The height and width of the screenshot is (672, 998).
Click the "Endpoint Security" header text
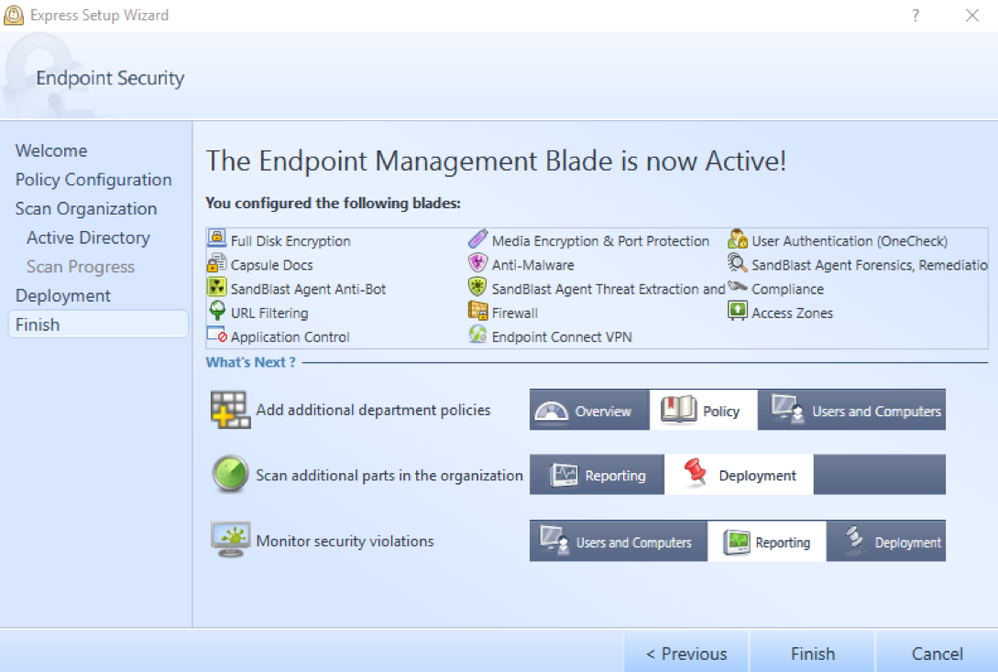point(110,78)
